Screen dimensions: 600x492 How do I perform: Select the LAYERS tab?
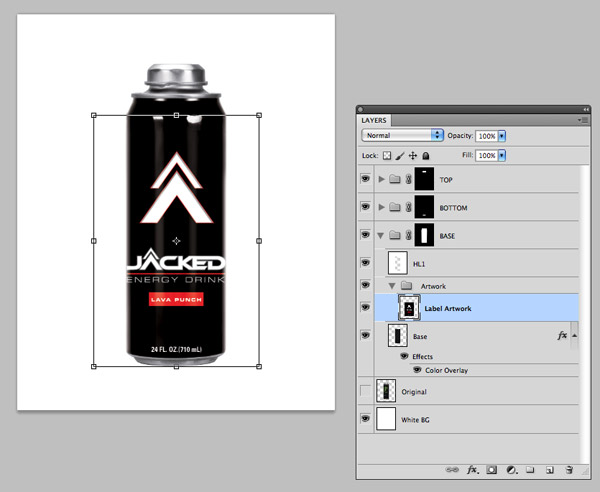click(x=374, y=120)
